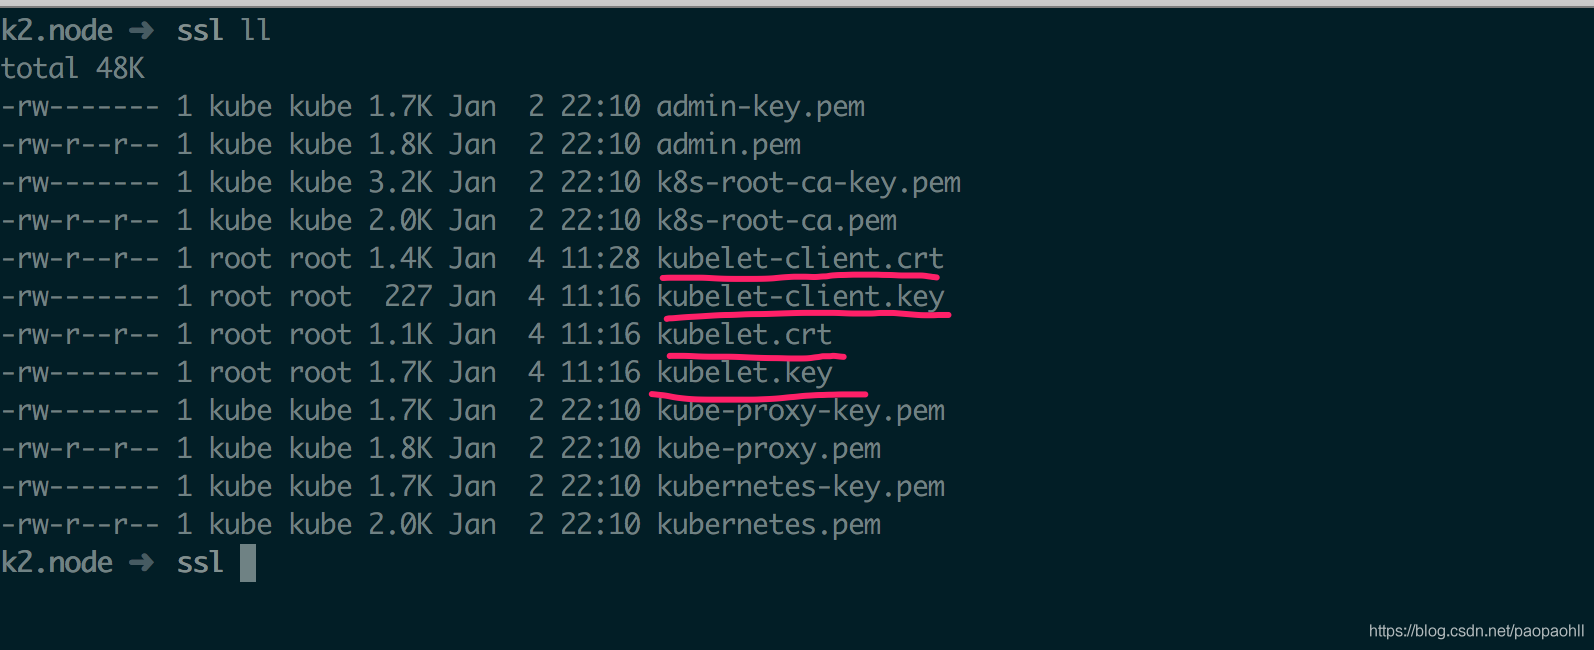Click the arrow icon in the last prompt
The image size is (1594, 650).
click(142, 562)
